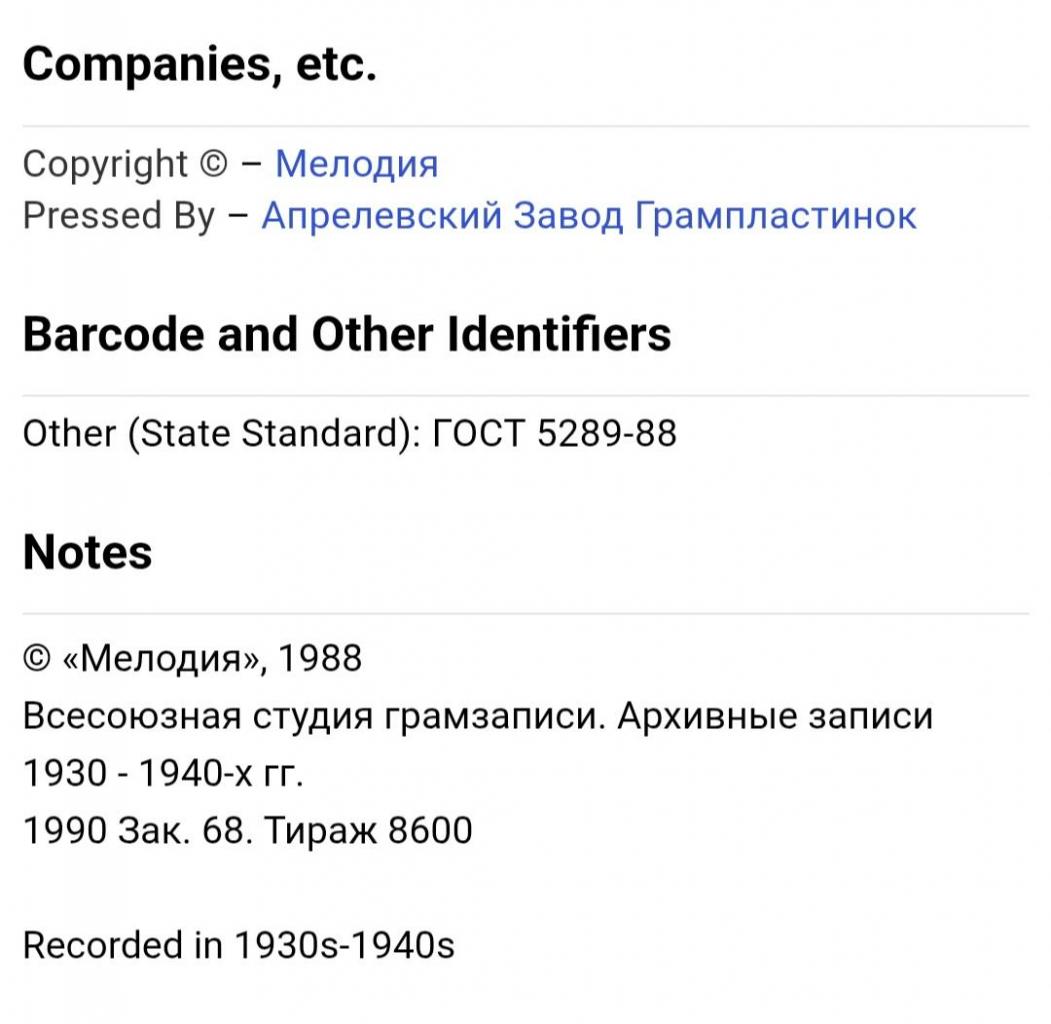Click the 'Copyright ©' label text
The image size is (1051, 1024).
click(125, 165)
